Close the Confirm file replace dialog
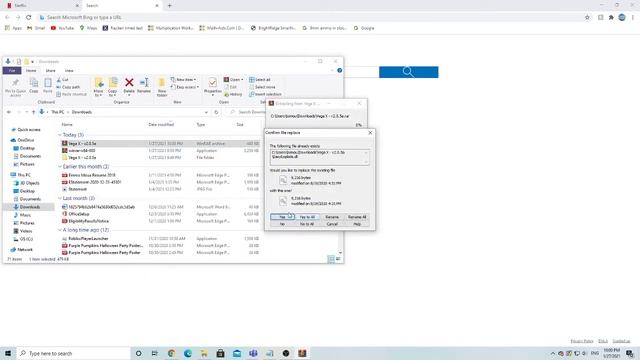The width and height of the screenshot is (640, 360). (x=370, y=133)
